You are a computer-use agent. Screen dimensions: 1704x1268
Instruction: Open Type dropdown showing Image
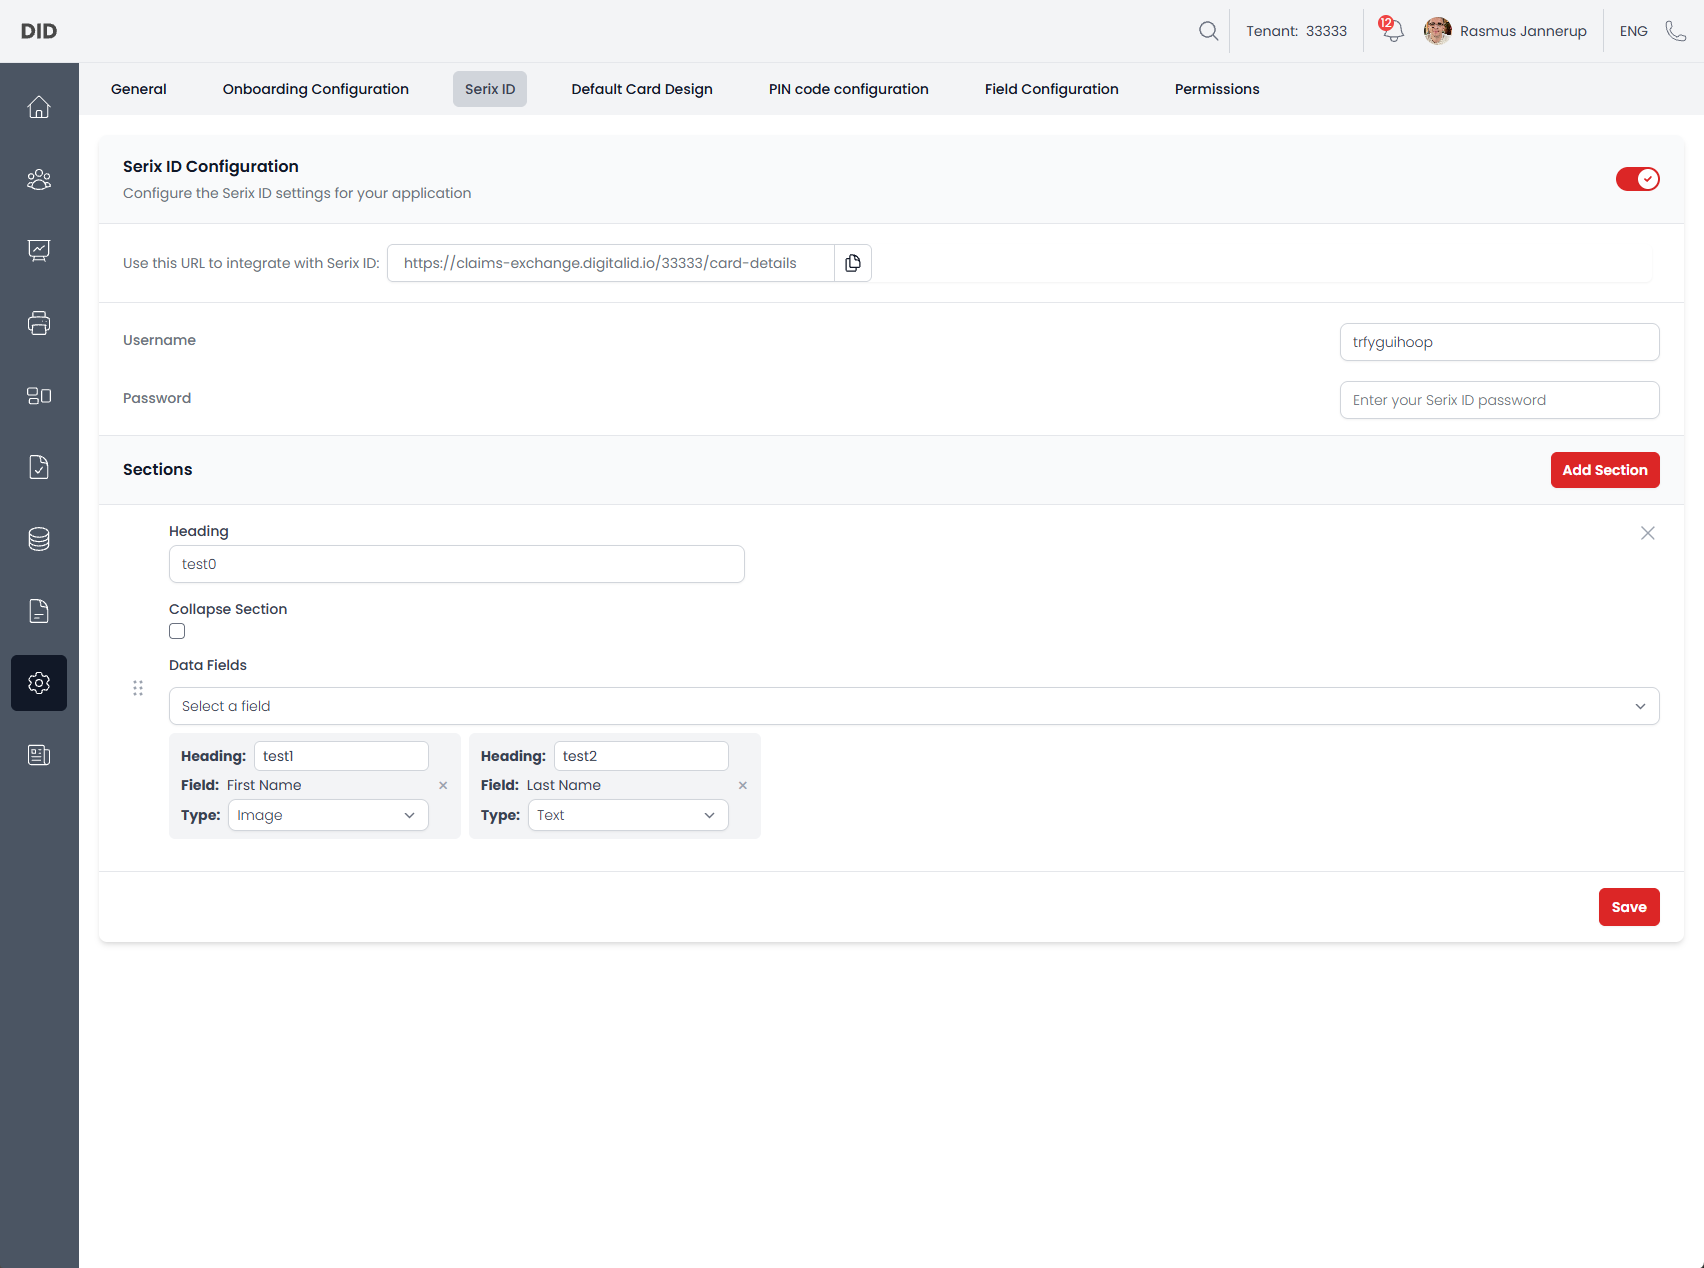pyautogui.click(x=328, y=815)
